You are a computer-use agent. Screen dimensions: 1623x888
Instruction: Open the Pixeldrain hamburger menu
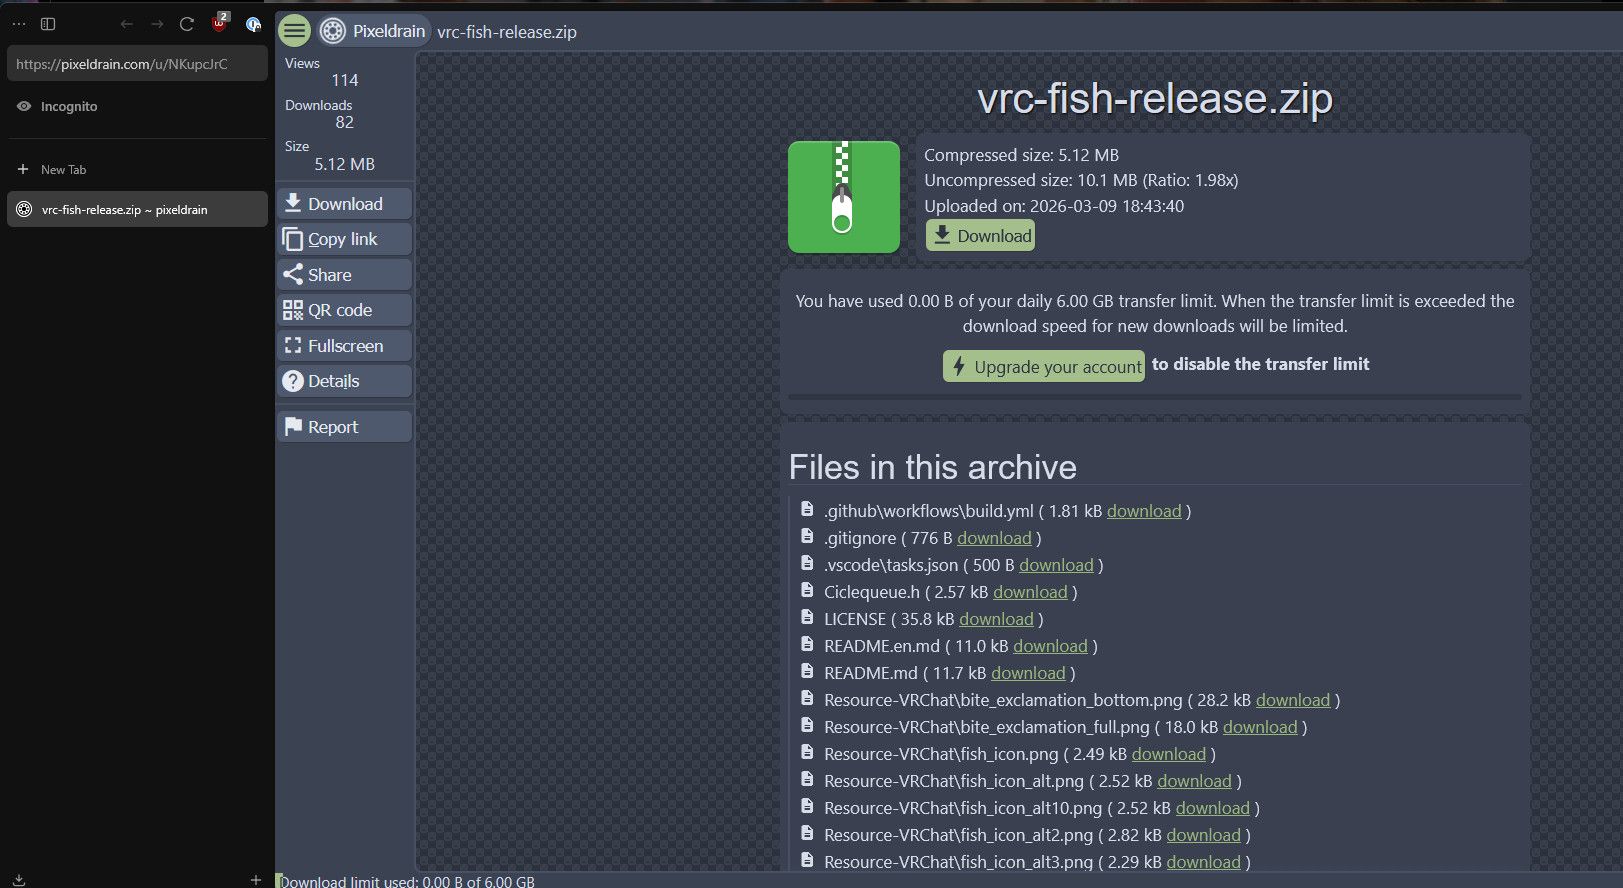[294, 31]
